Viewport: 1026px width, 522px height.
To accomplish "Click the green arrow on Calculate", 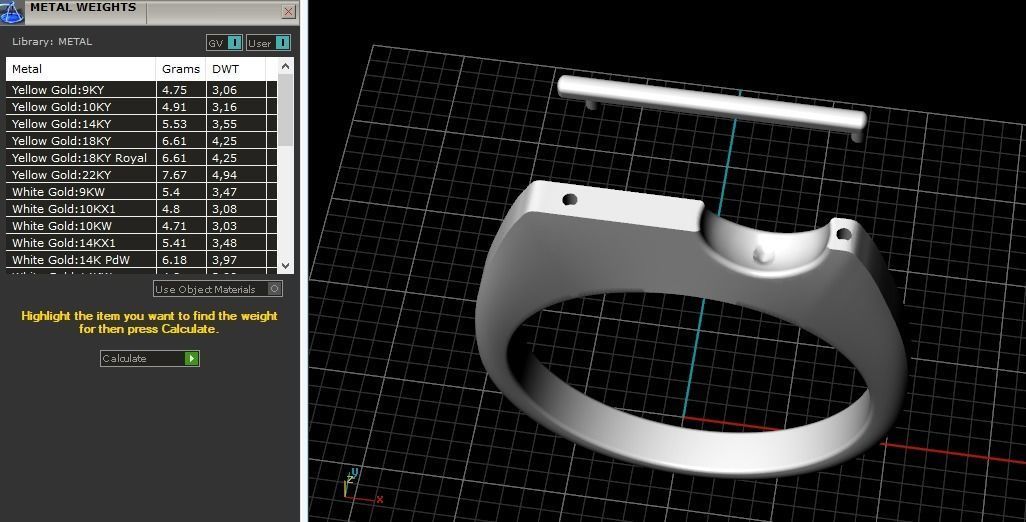I will point(192,358).
